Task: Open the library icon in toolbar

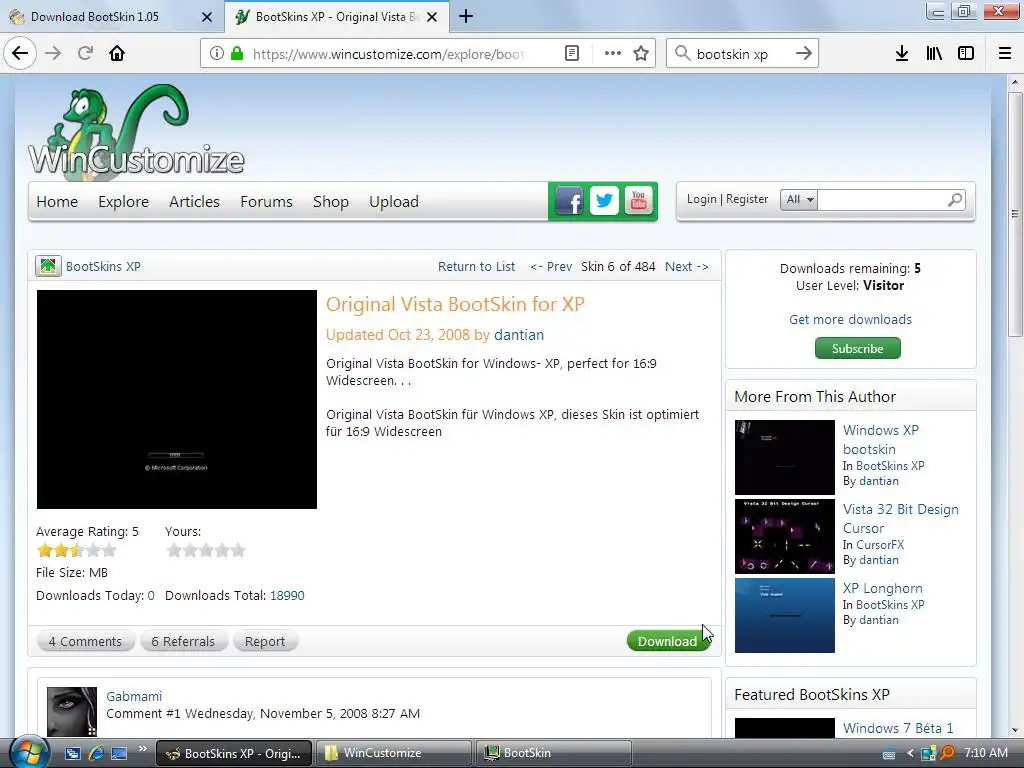Action: [x=934, y=54]
